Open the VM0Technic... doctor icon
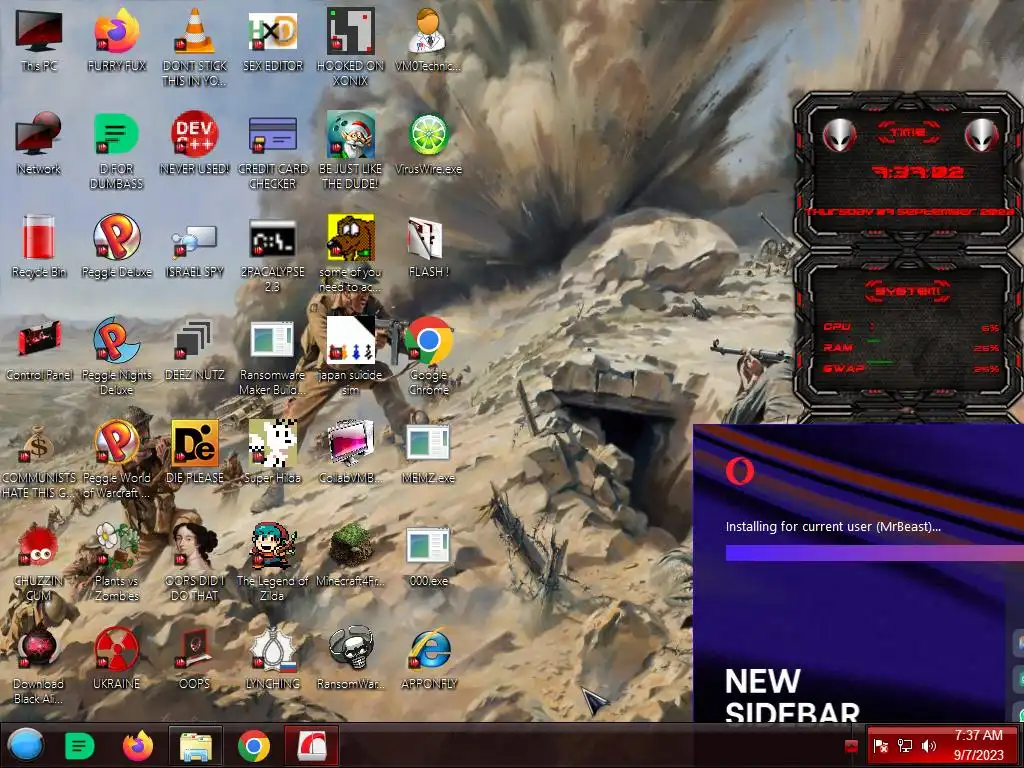The height and width of the screenshot is (768, 1024). coord(428,40)
